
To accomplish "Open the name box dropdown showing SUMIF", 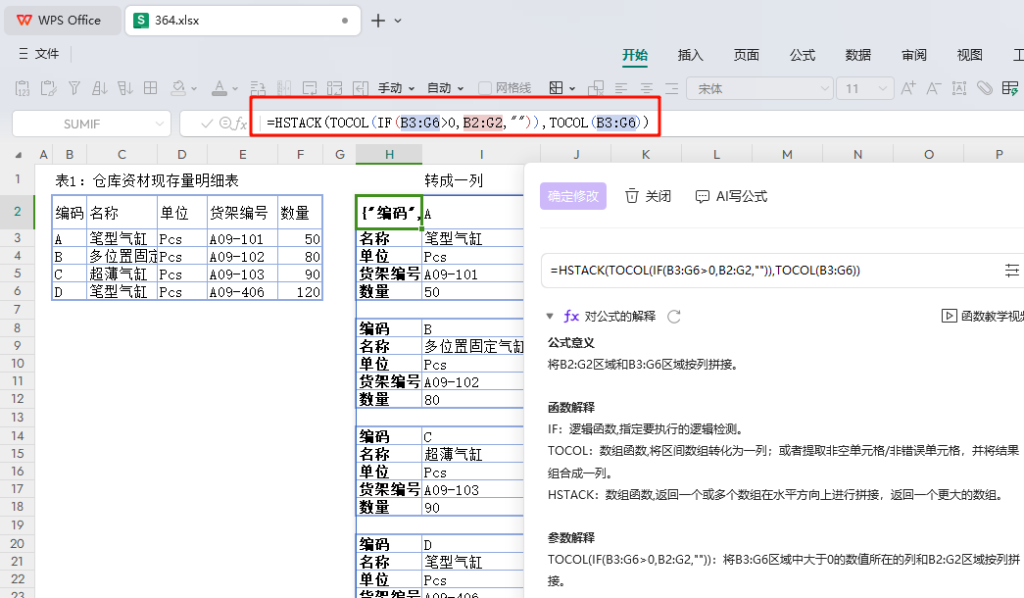I will pos(160,123).
